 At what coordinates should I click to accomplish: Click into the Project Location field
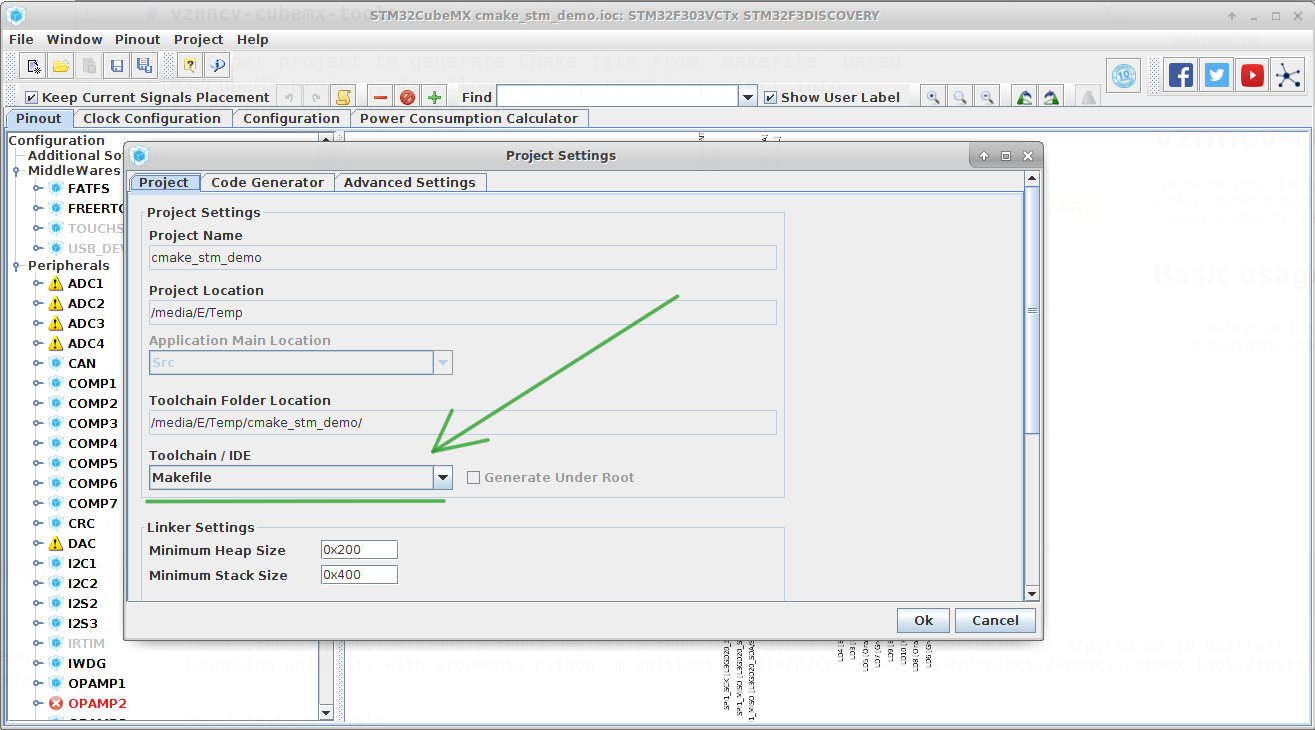point(463,312)
